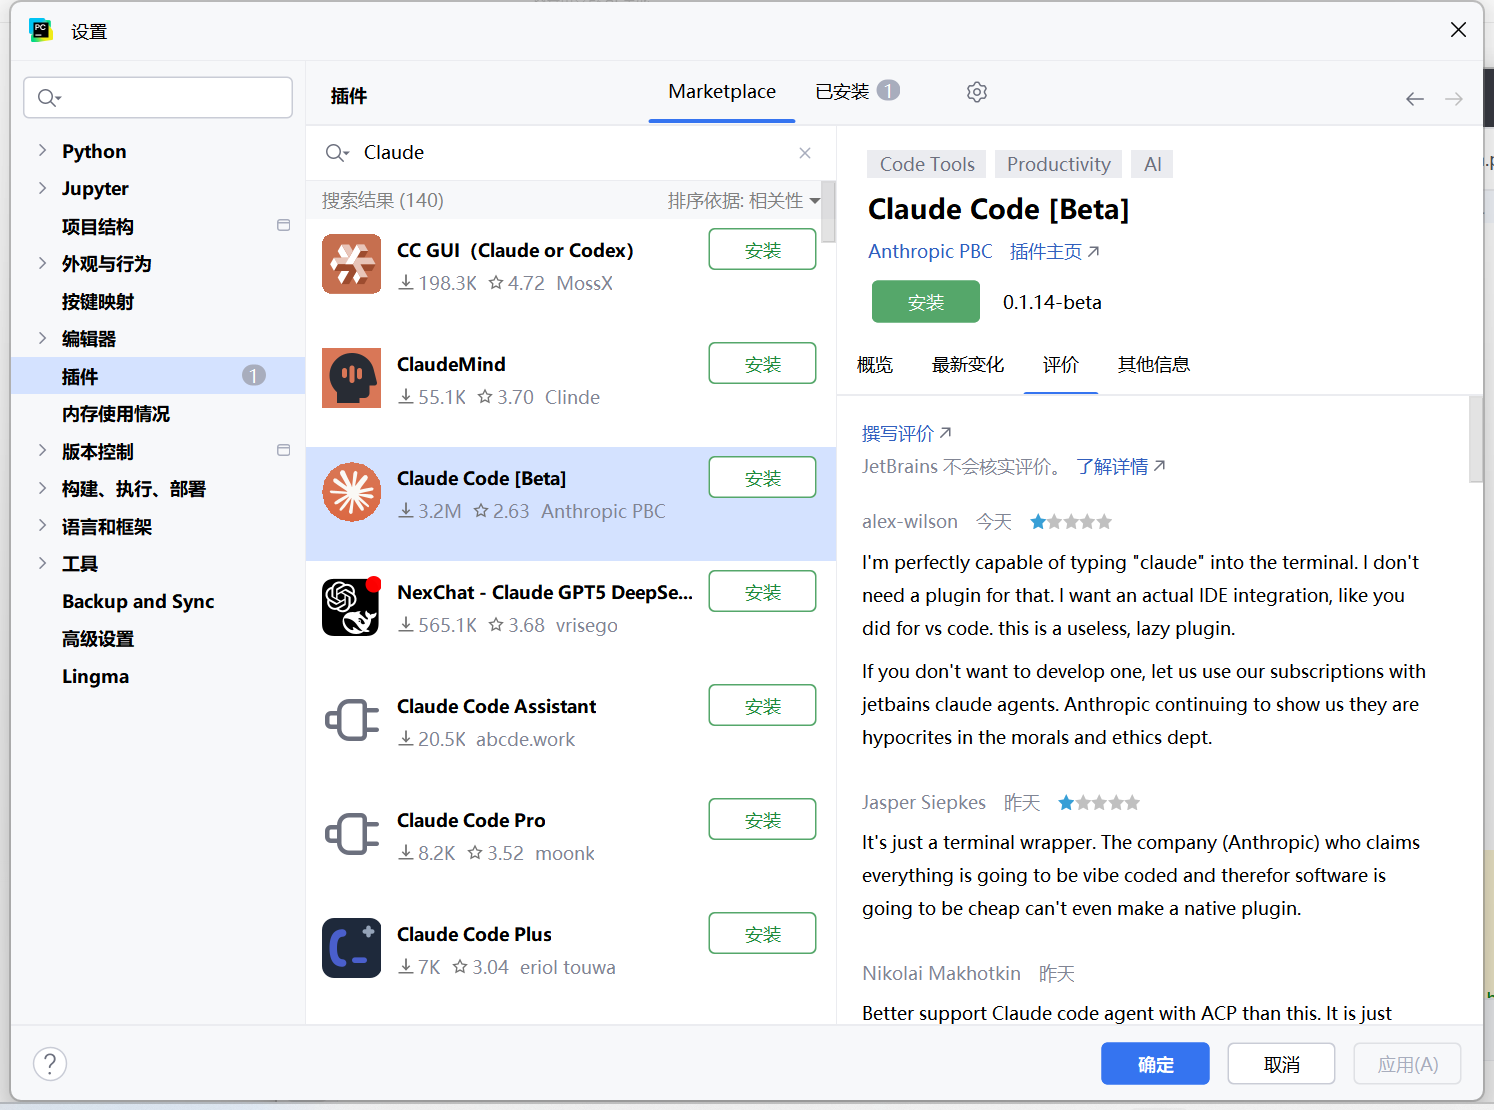This screenshot has height=1110, width=1494.
Task: Install the CC GUI plugin
Action: (762, 250)
